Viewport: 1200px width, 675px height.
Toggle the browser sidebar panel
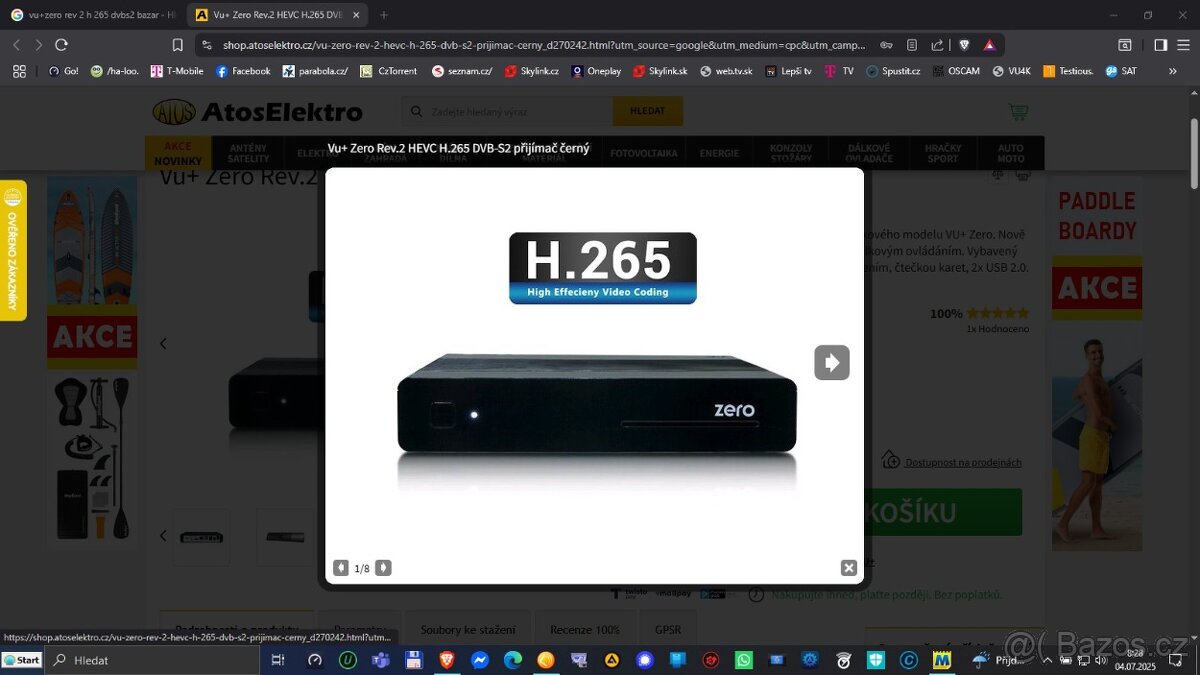(1160, 45)
